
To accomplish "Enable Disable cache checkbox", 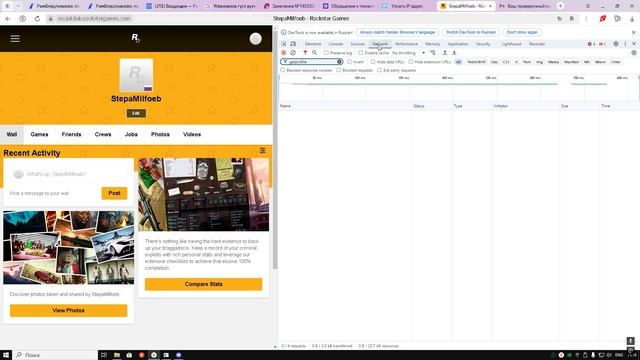I will click(x=360, y=53).
